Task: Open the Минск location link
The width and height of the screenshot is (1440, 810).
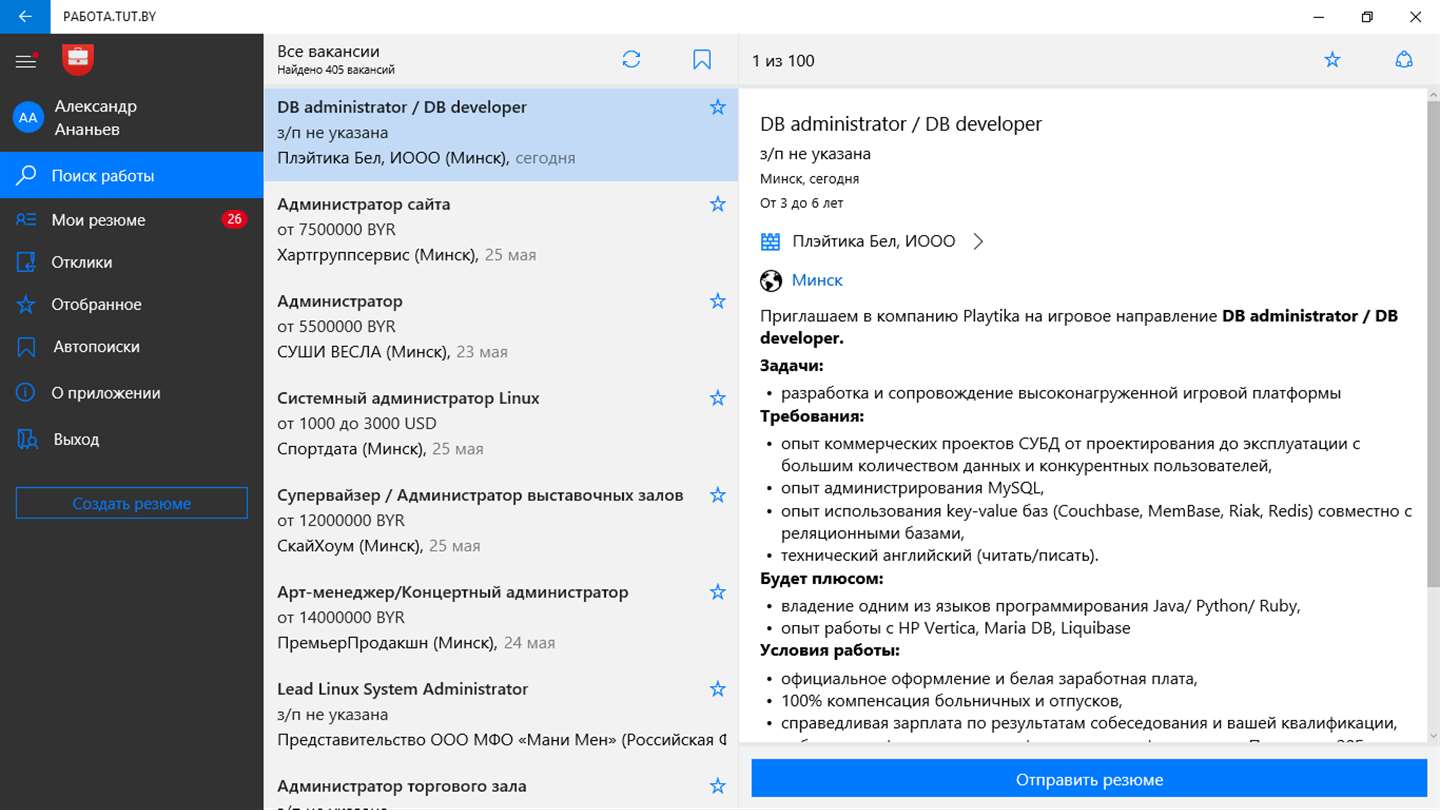Action: tap(817, 280)
